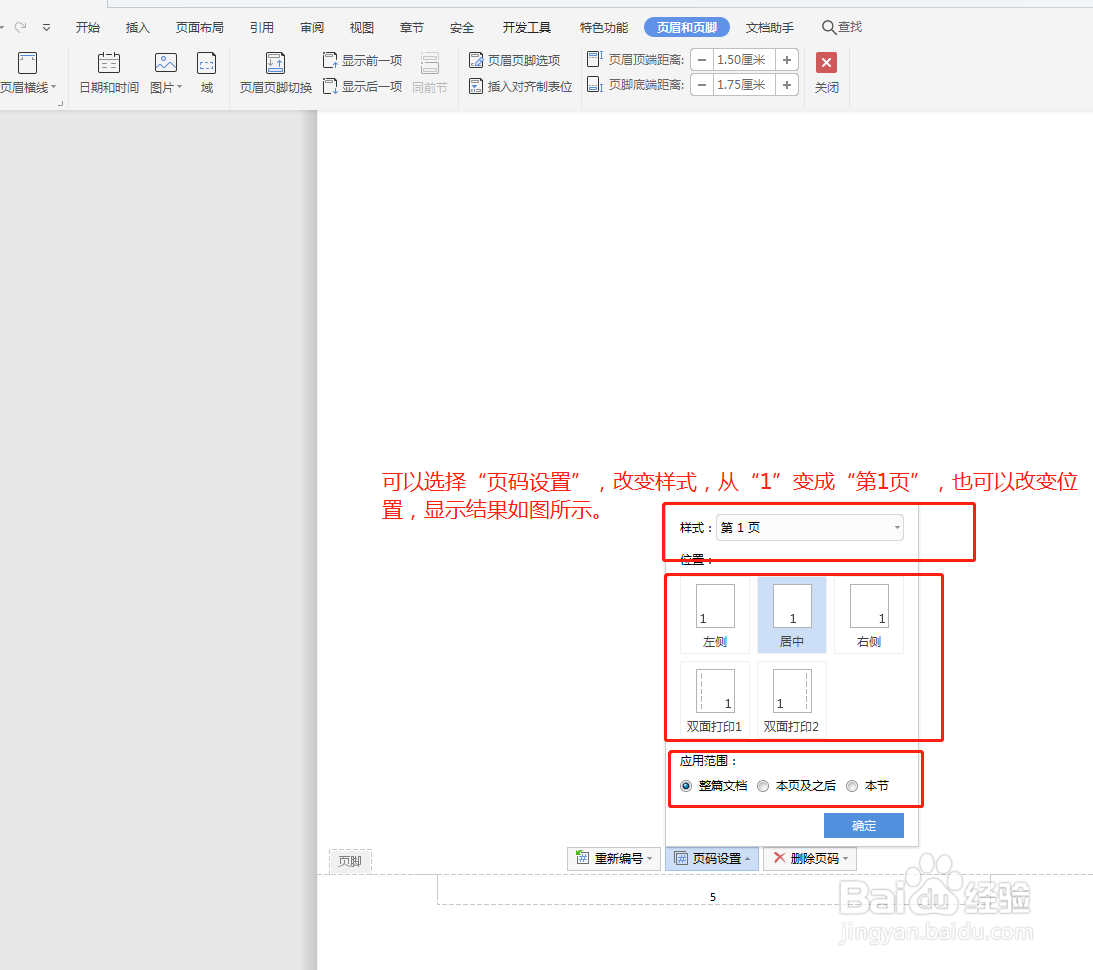Open the 页码设置 dropdown at bottom
1093x970 pixels.
tap(712, 858)
